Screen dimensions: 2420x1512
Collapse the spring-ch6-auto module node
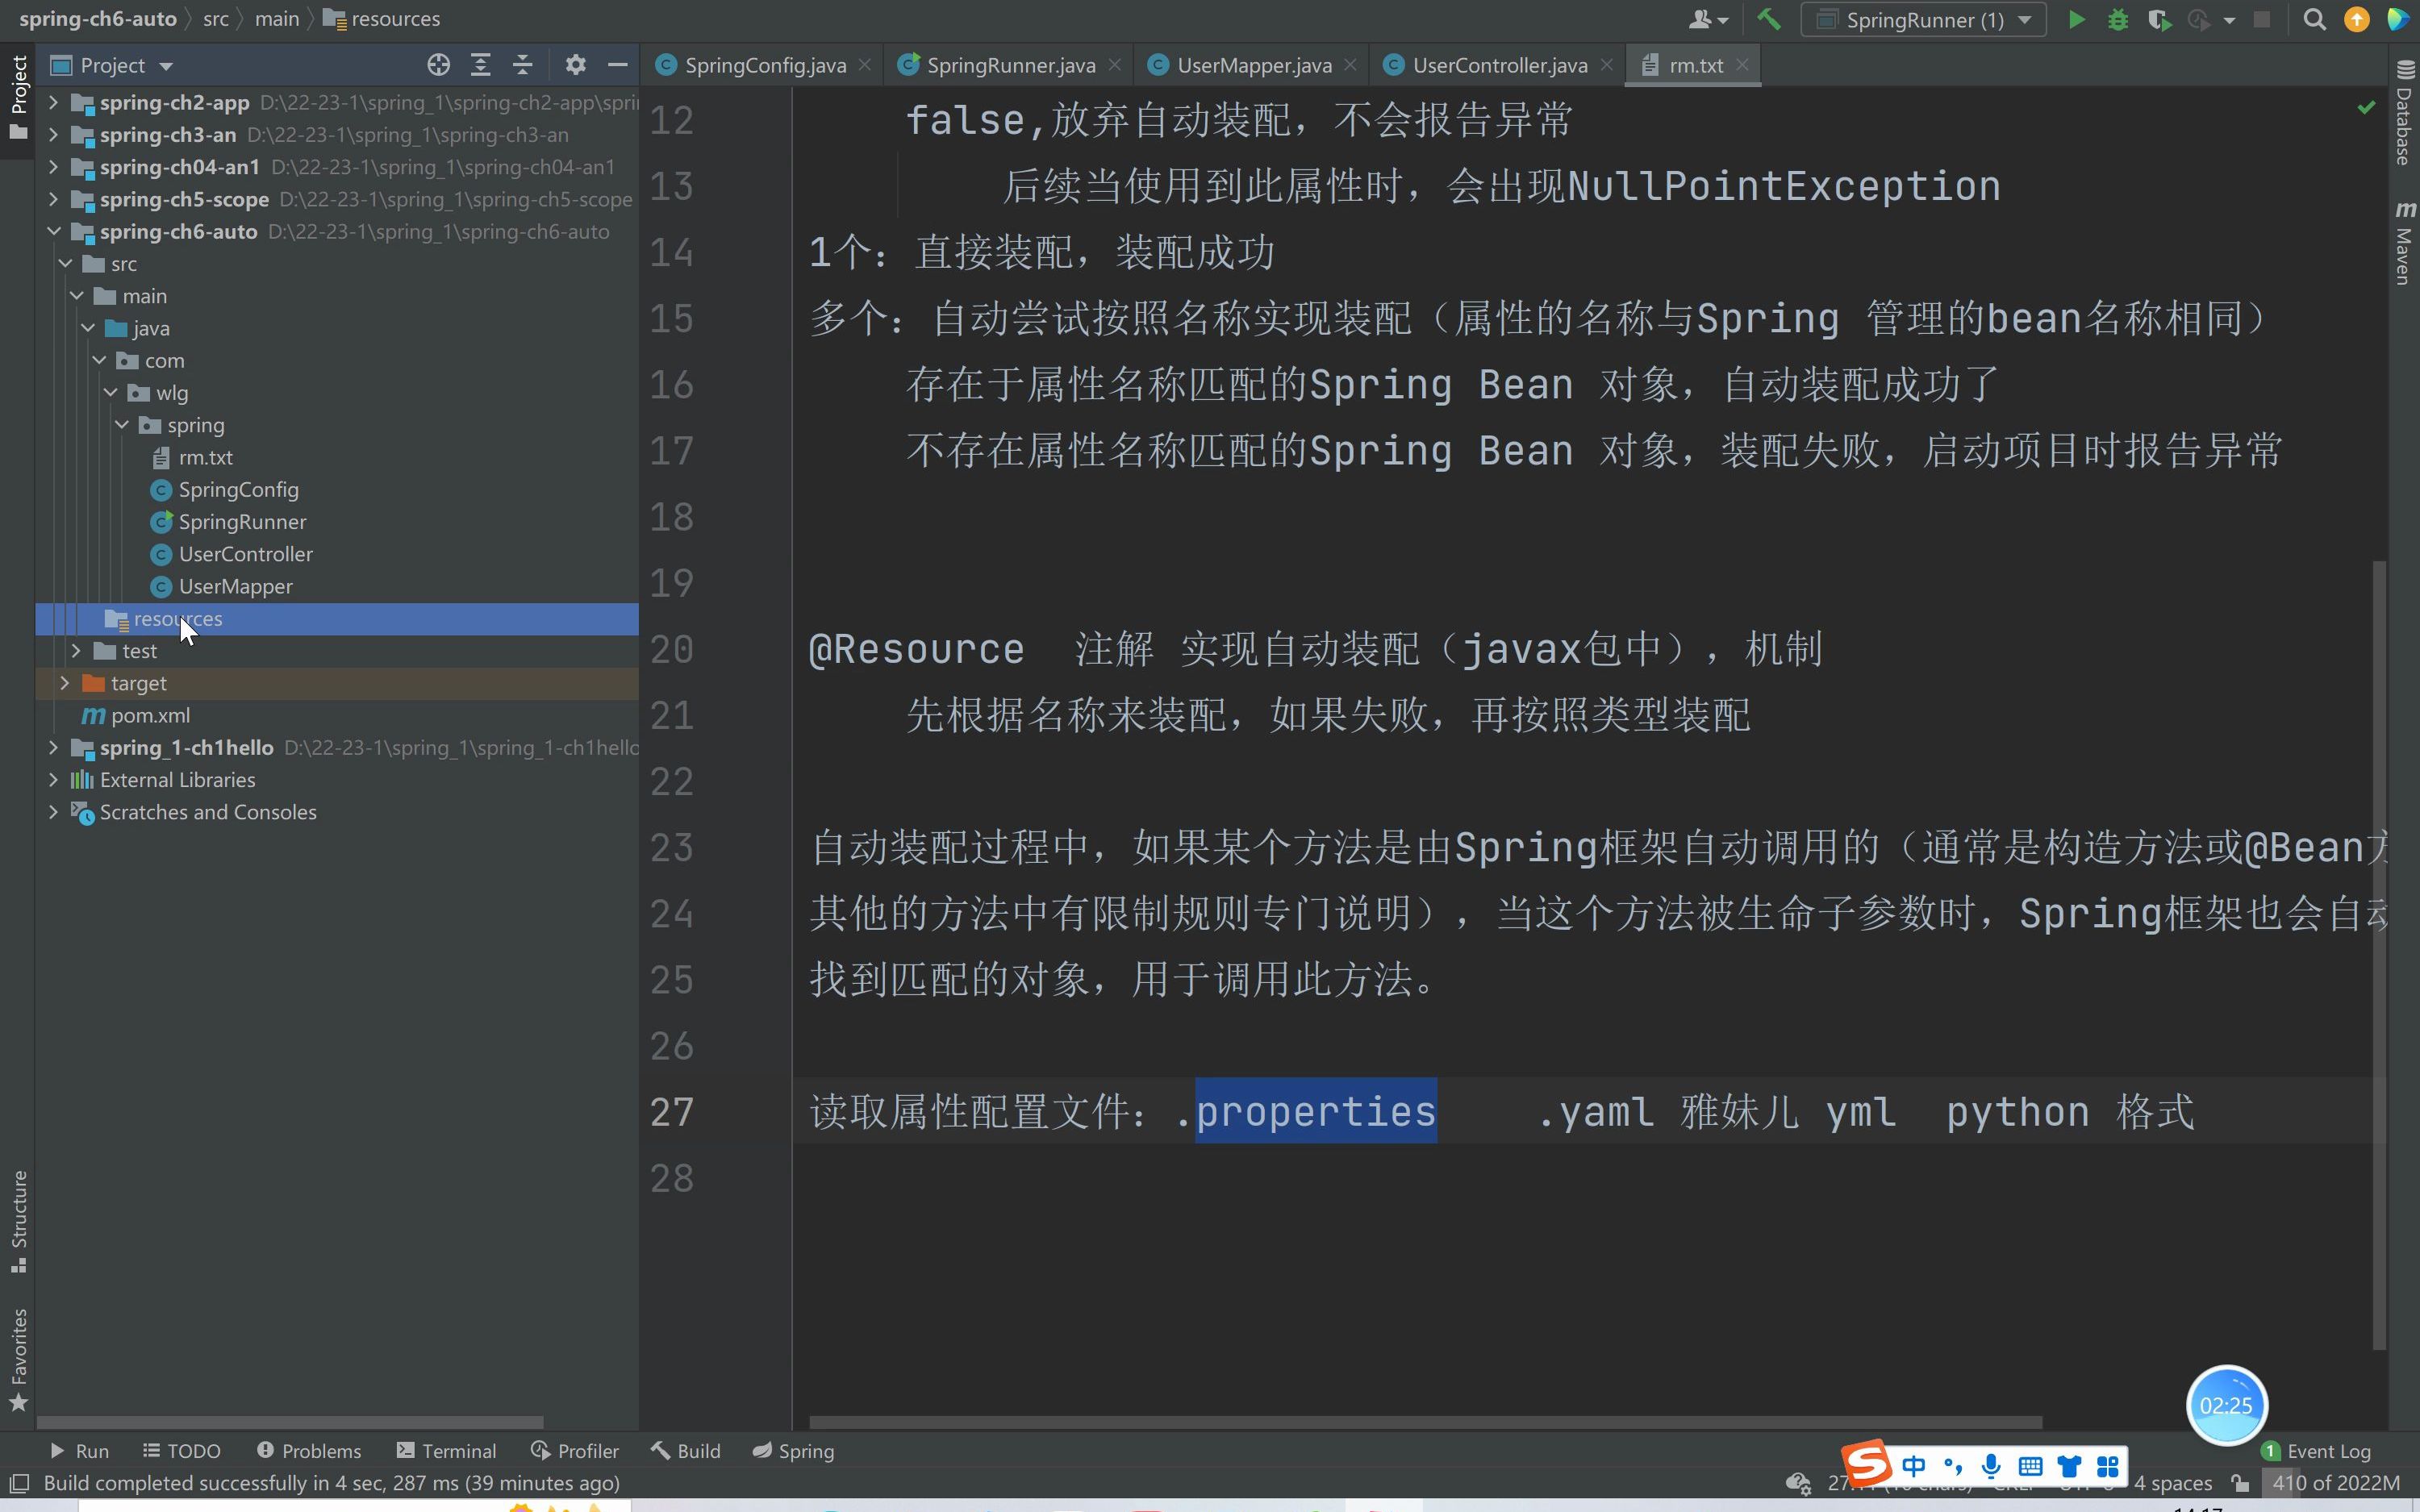[x=54, y=232]
